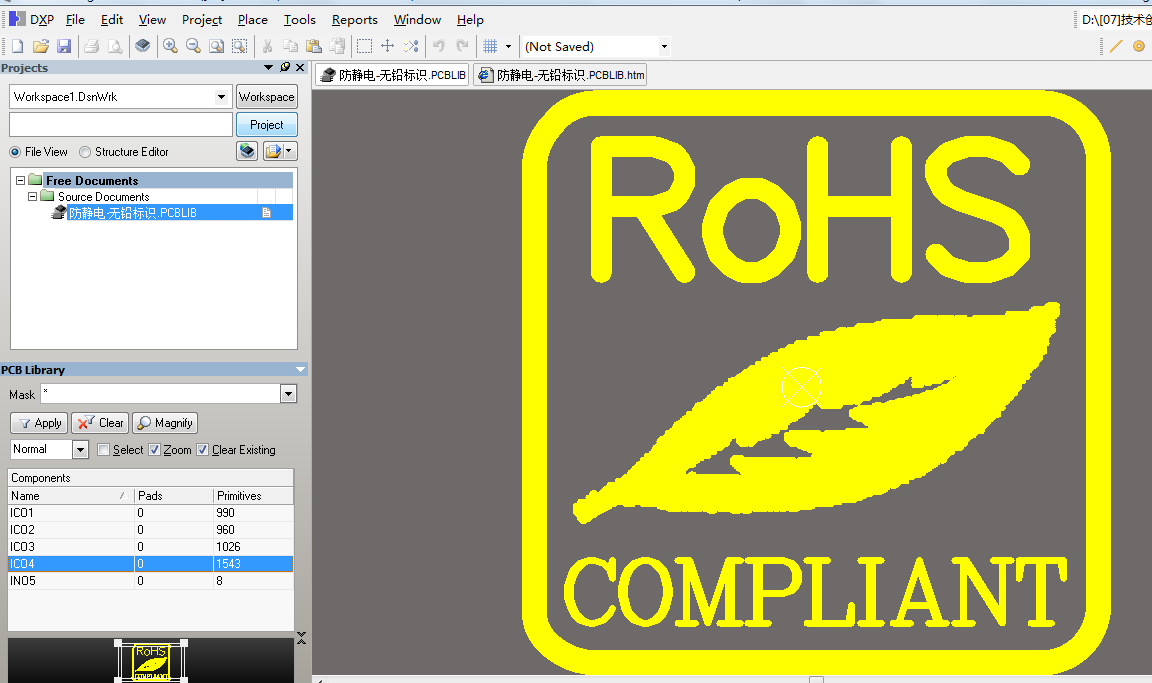The image size is (1152, 683).
Task: Open the Normal mode dropdown
Action: tap(81, 449)
